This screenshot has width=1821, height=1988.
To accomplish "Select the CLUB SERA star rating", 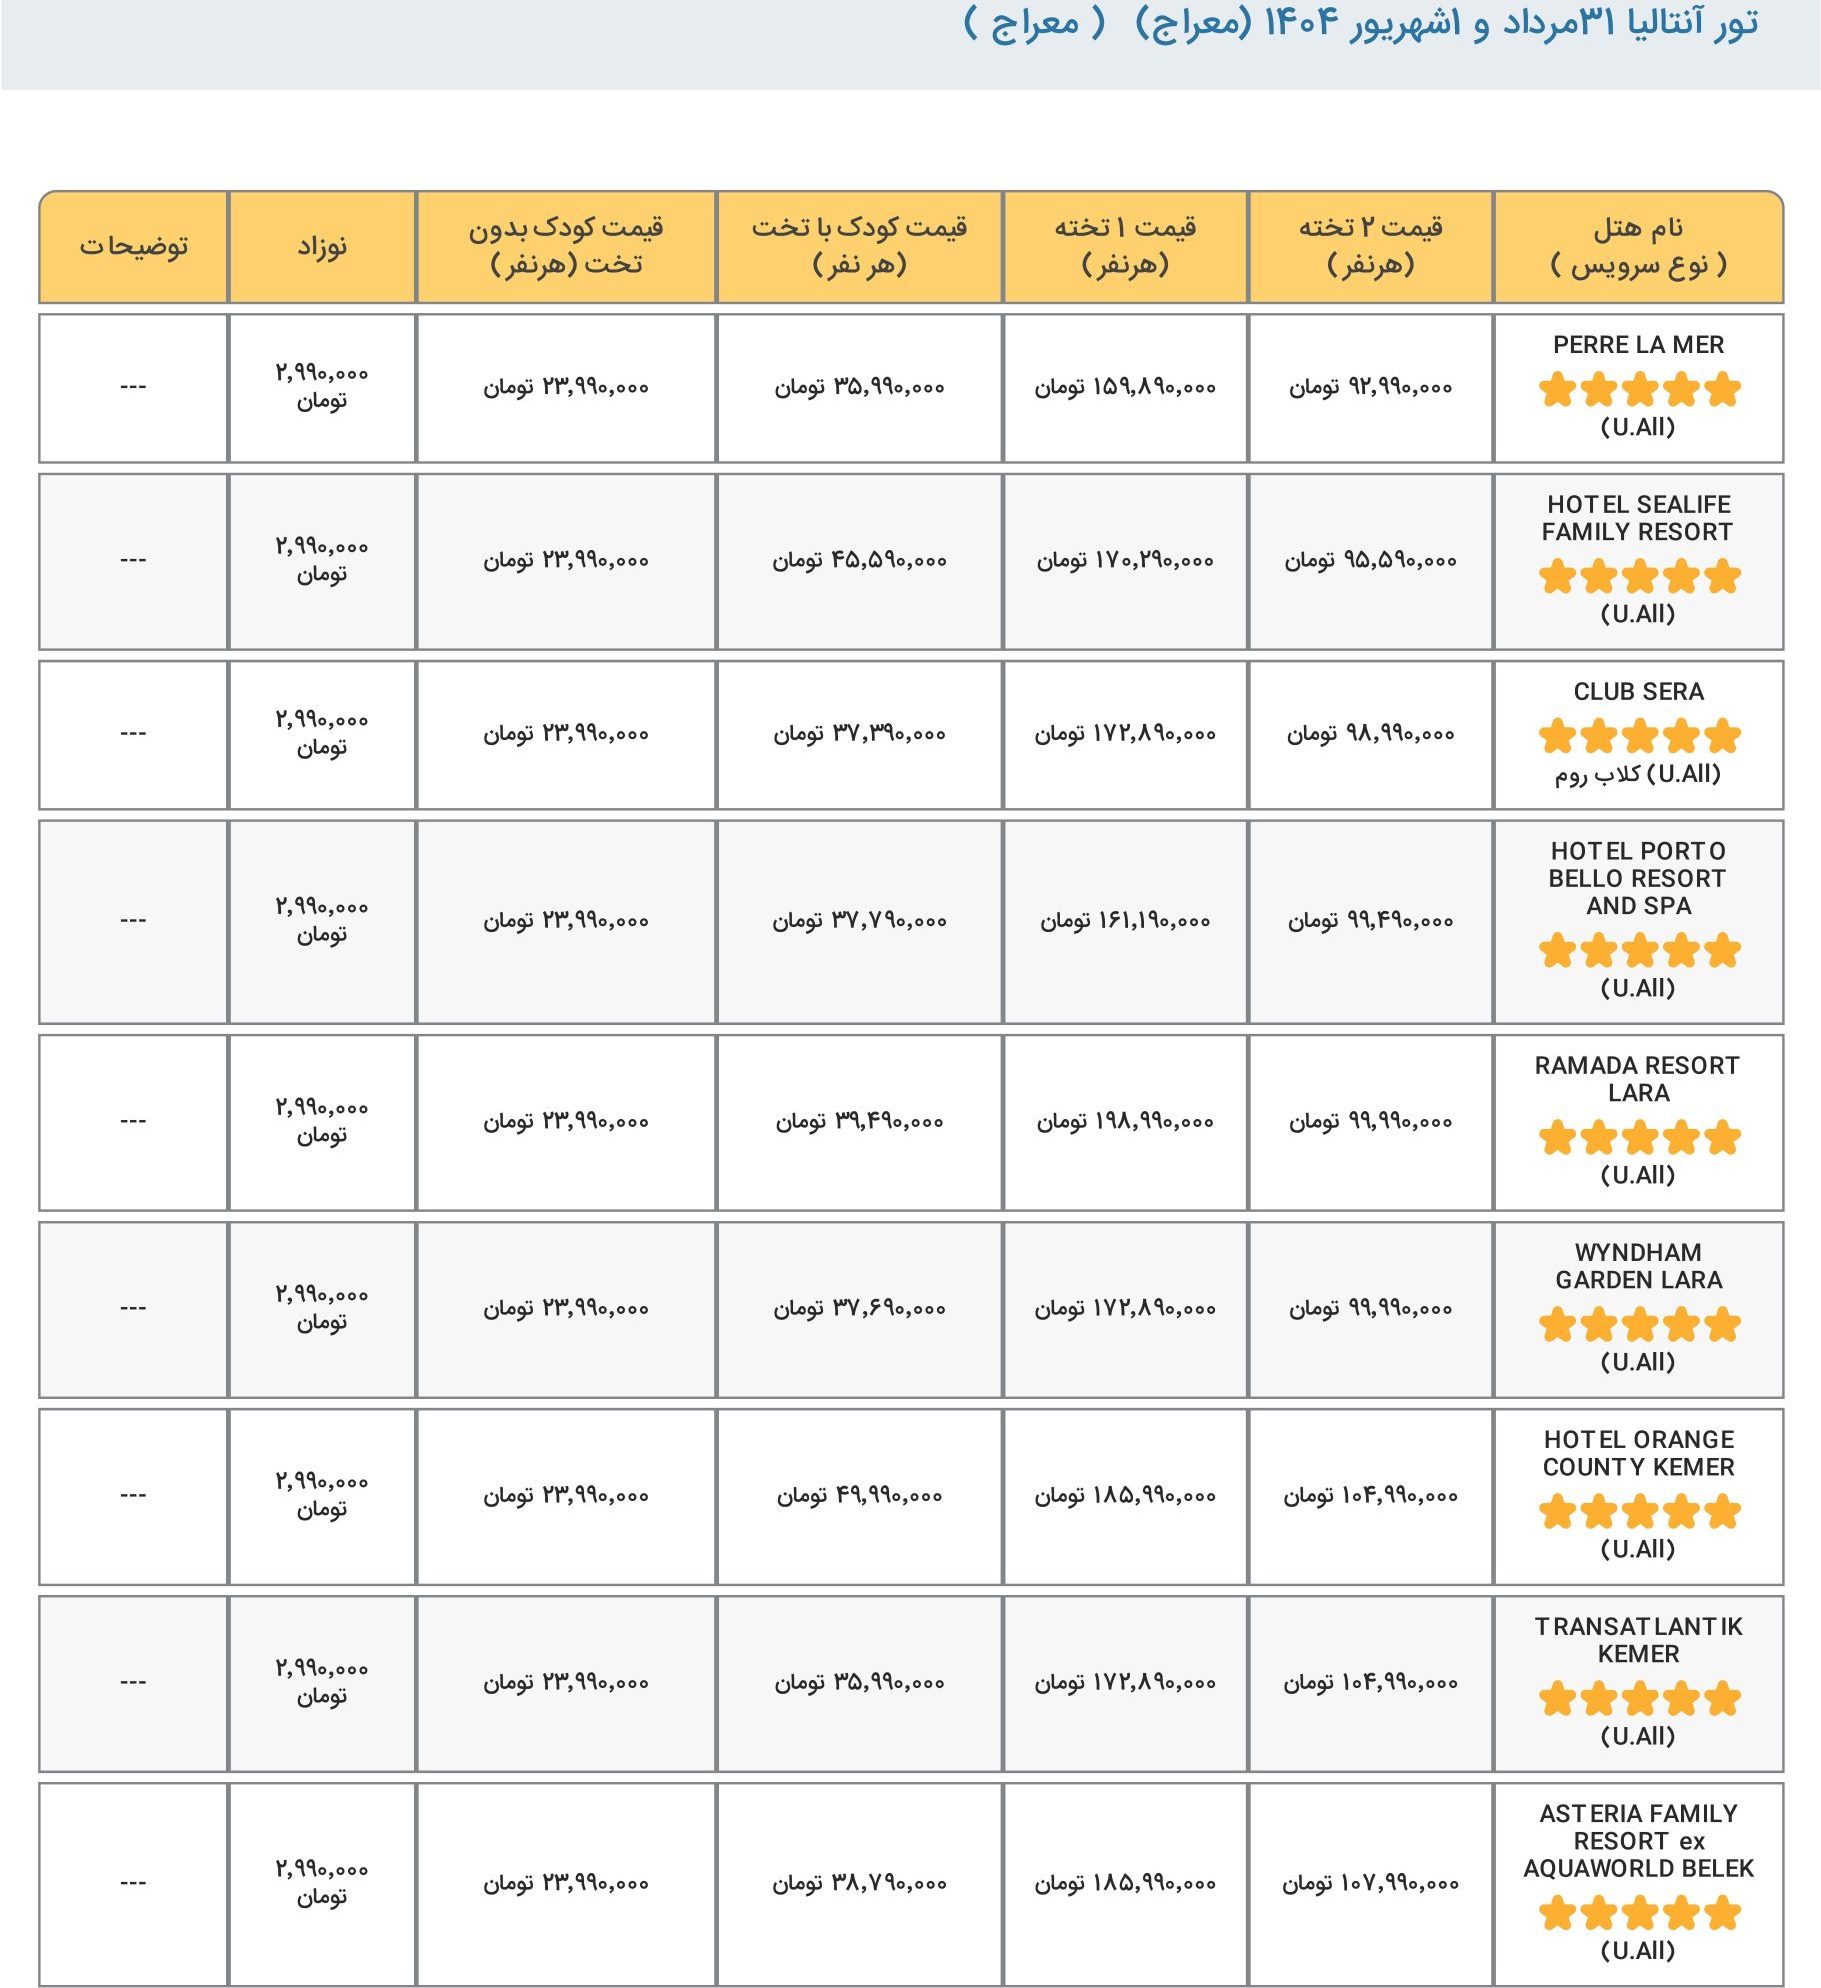I will pyautogui.click(x=1639, y=736).
